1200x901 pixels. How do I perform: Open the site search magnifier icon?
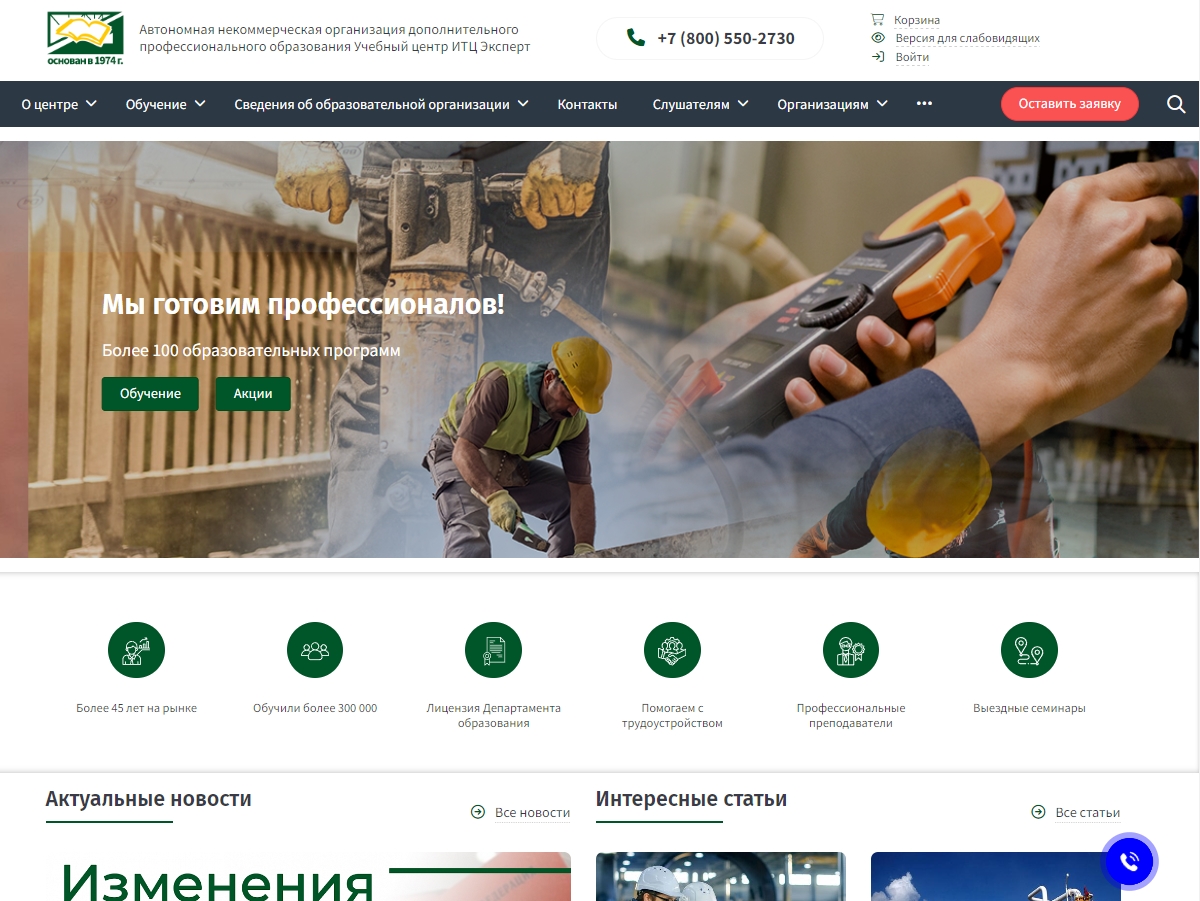coord(1176,104)
